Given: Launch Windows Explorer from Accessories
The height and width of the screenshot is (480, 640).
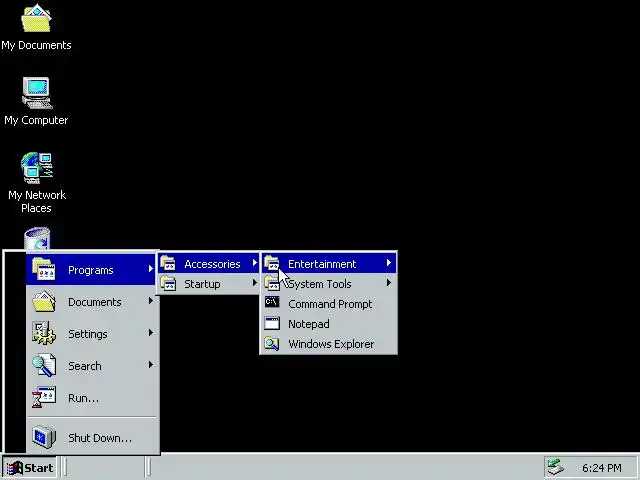Looking at the screenshot, I should coord(329,344).
